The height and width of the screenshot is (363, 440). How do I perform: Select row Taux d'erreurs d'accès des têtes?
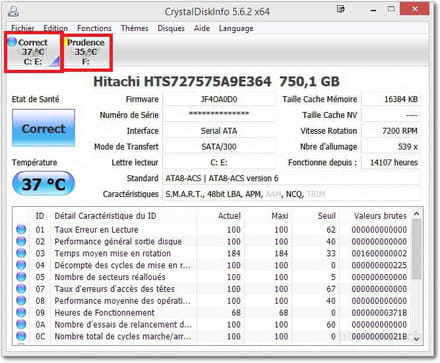pos(212,289)
